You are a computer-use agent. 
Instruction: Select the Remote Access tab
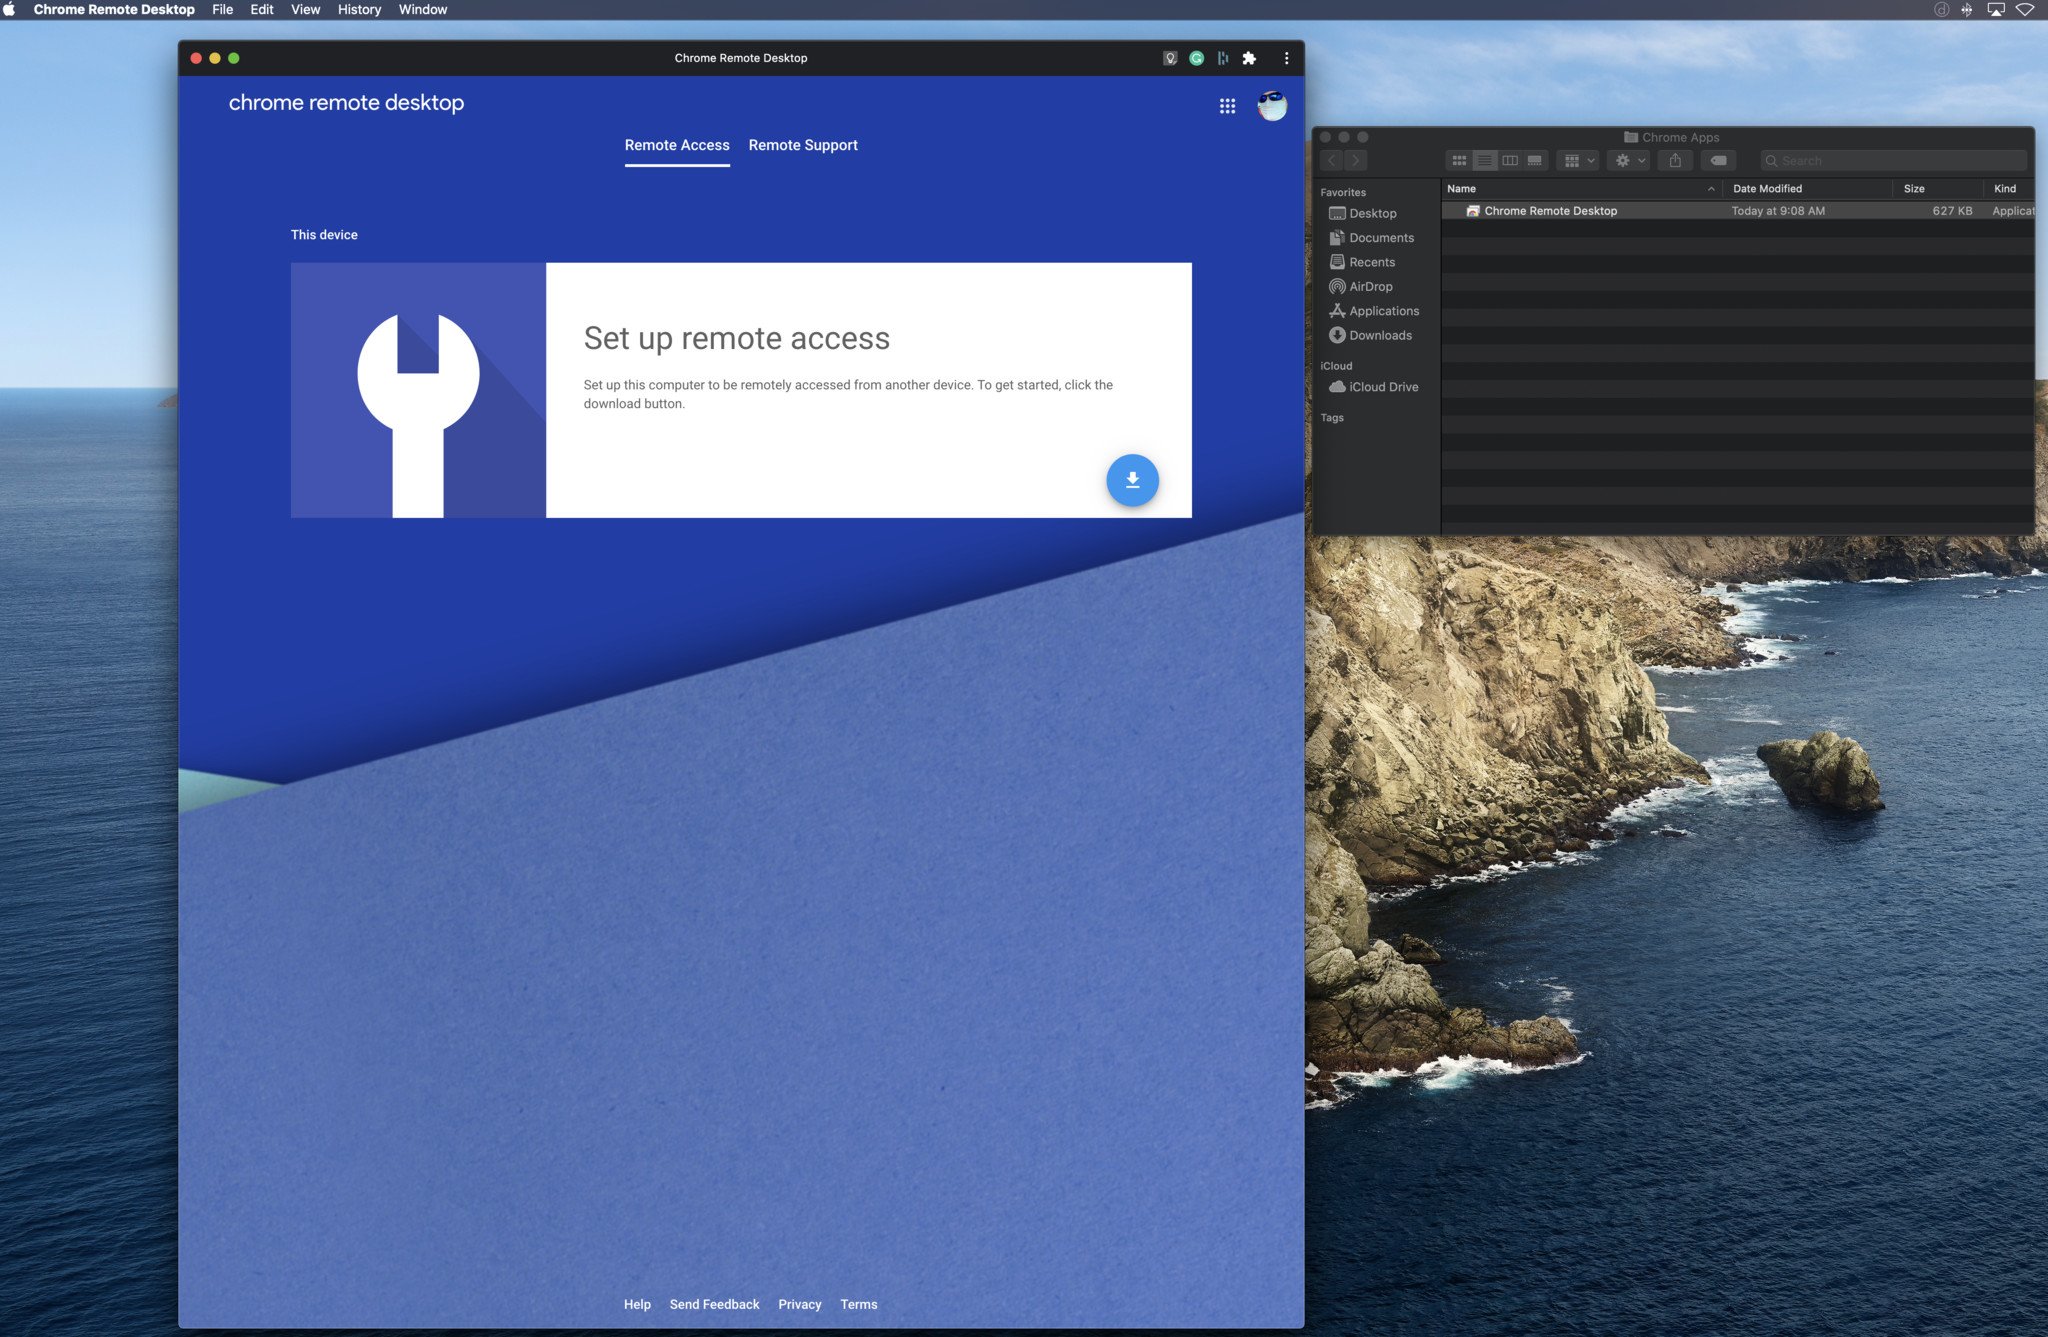click(x=676, y=145)
